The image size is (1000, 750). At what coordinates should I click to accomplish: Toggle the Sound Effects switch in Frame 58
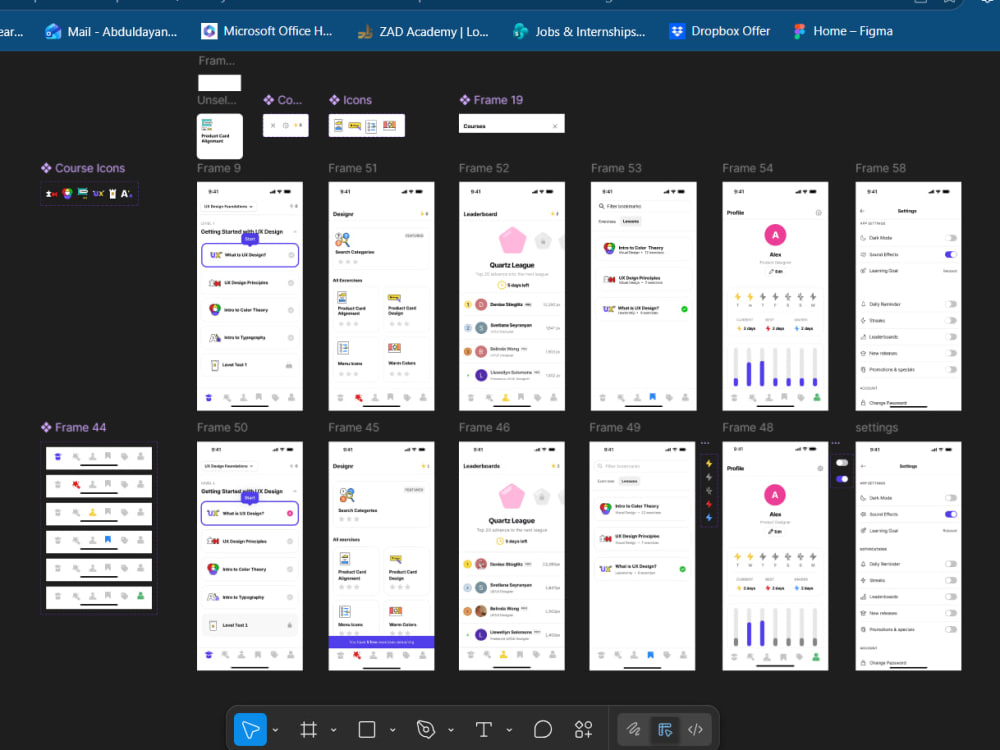[951, 254]
